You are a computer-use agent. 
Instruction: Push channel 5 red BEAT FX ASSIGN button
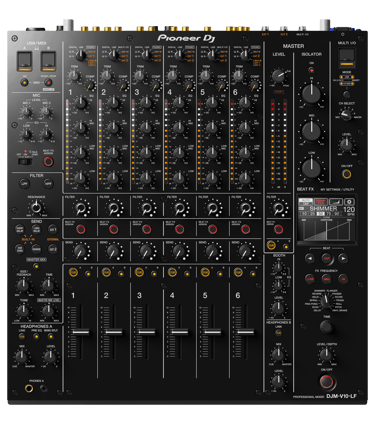213,229
